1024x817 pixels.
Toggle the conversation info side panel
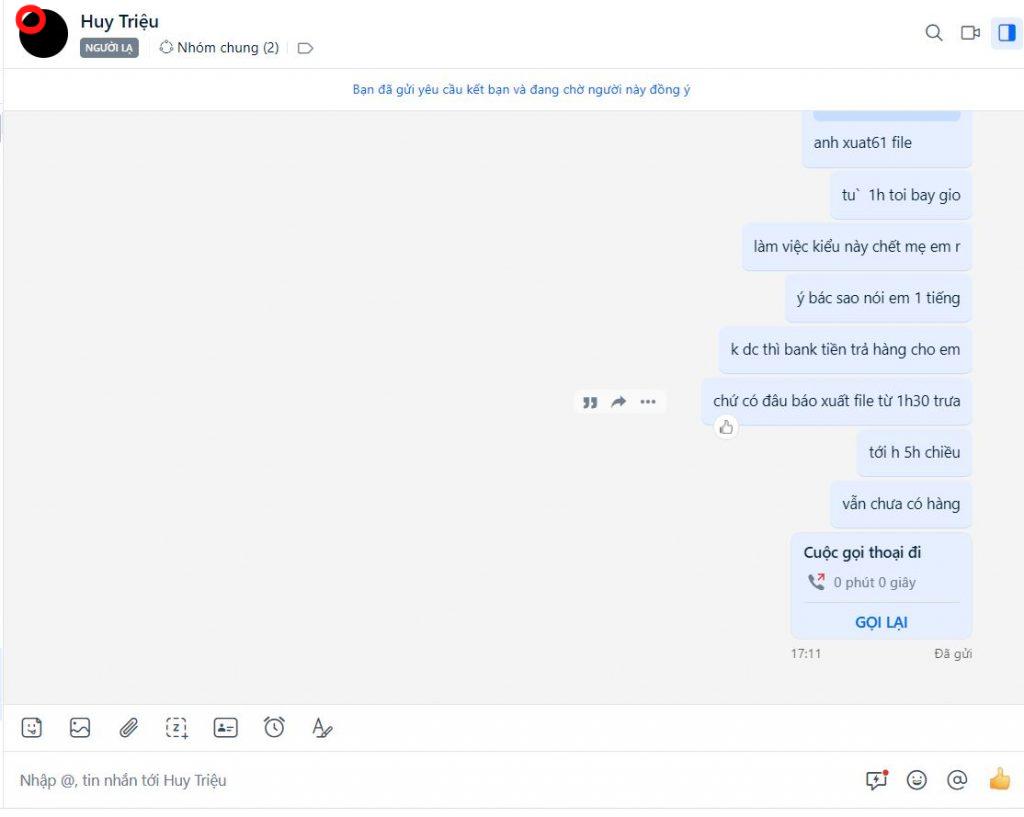1006,32
